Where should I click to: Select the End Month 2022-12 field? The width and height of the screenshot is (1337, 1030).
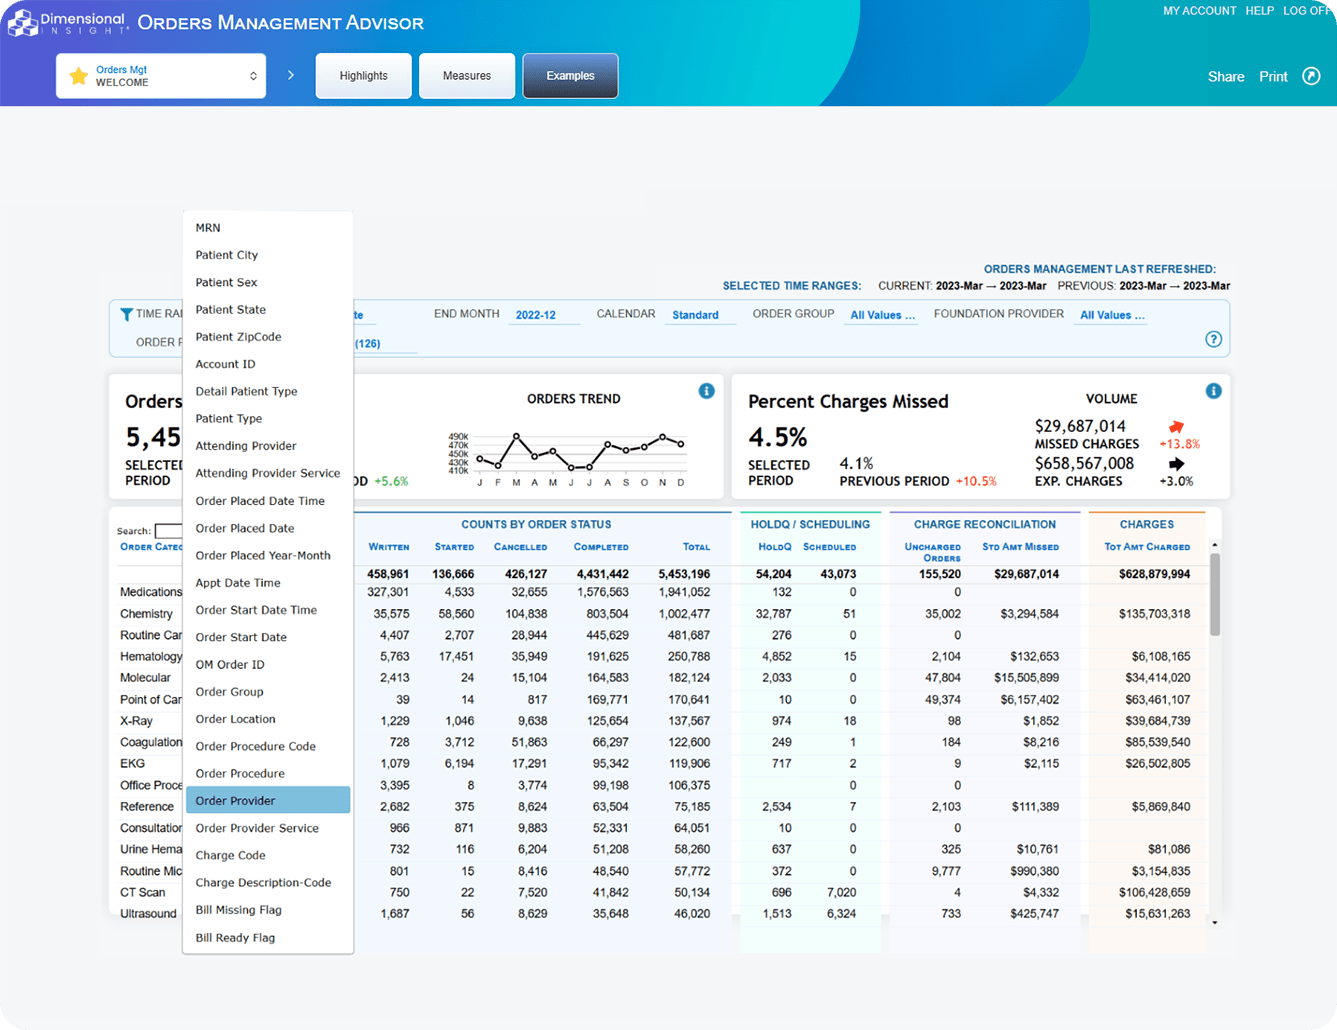pyautogui.click(x=536, y=315)
